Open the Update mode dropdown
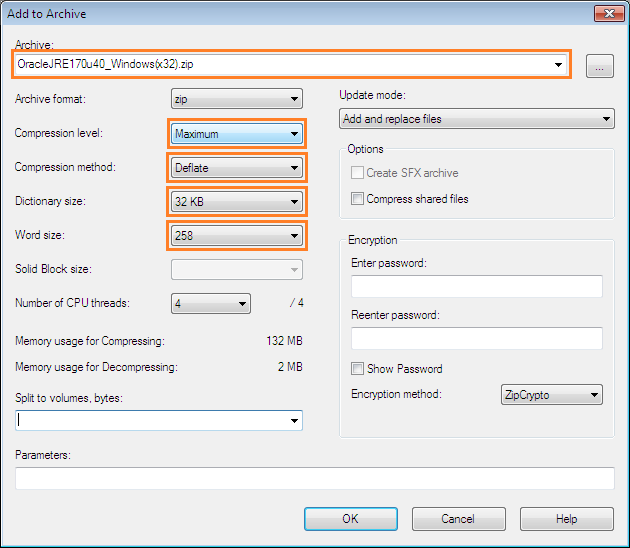Screen dimensions: 630x548 477,119
